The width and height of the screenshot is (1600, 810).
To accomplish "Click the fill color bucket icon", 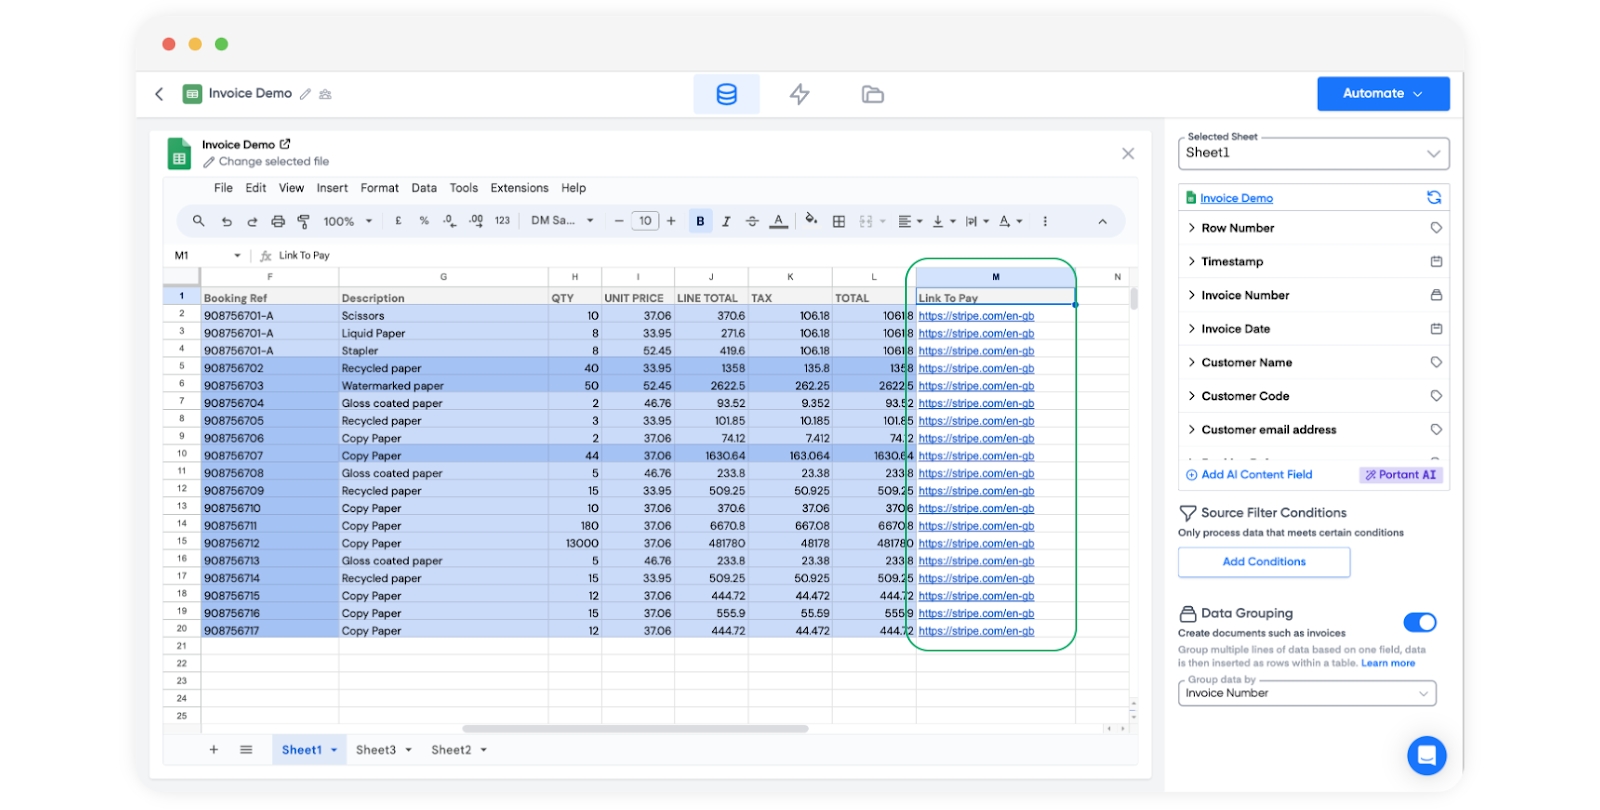I will [x=811, y=220].
